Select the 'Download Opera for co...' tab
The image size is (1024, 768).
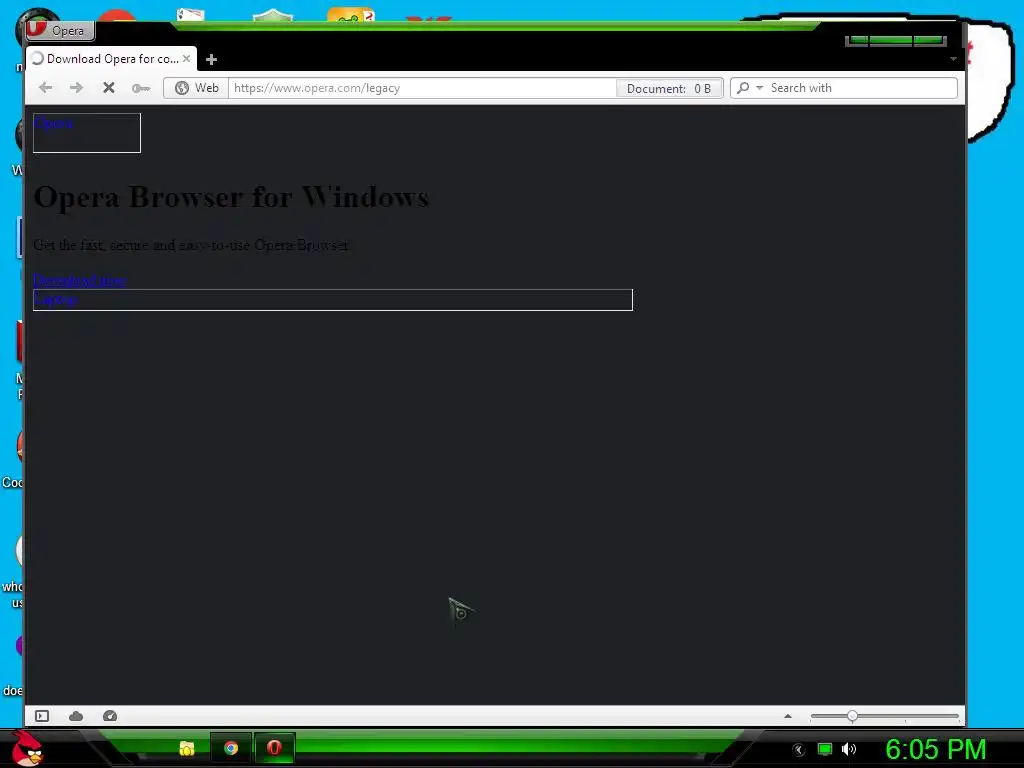111,59
